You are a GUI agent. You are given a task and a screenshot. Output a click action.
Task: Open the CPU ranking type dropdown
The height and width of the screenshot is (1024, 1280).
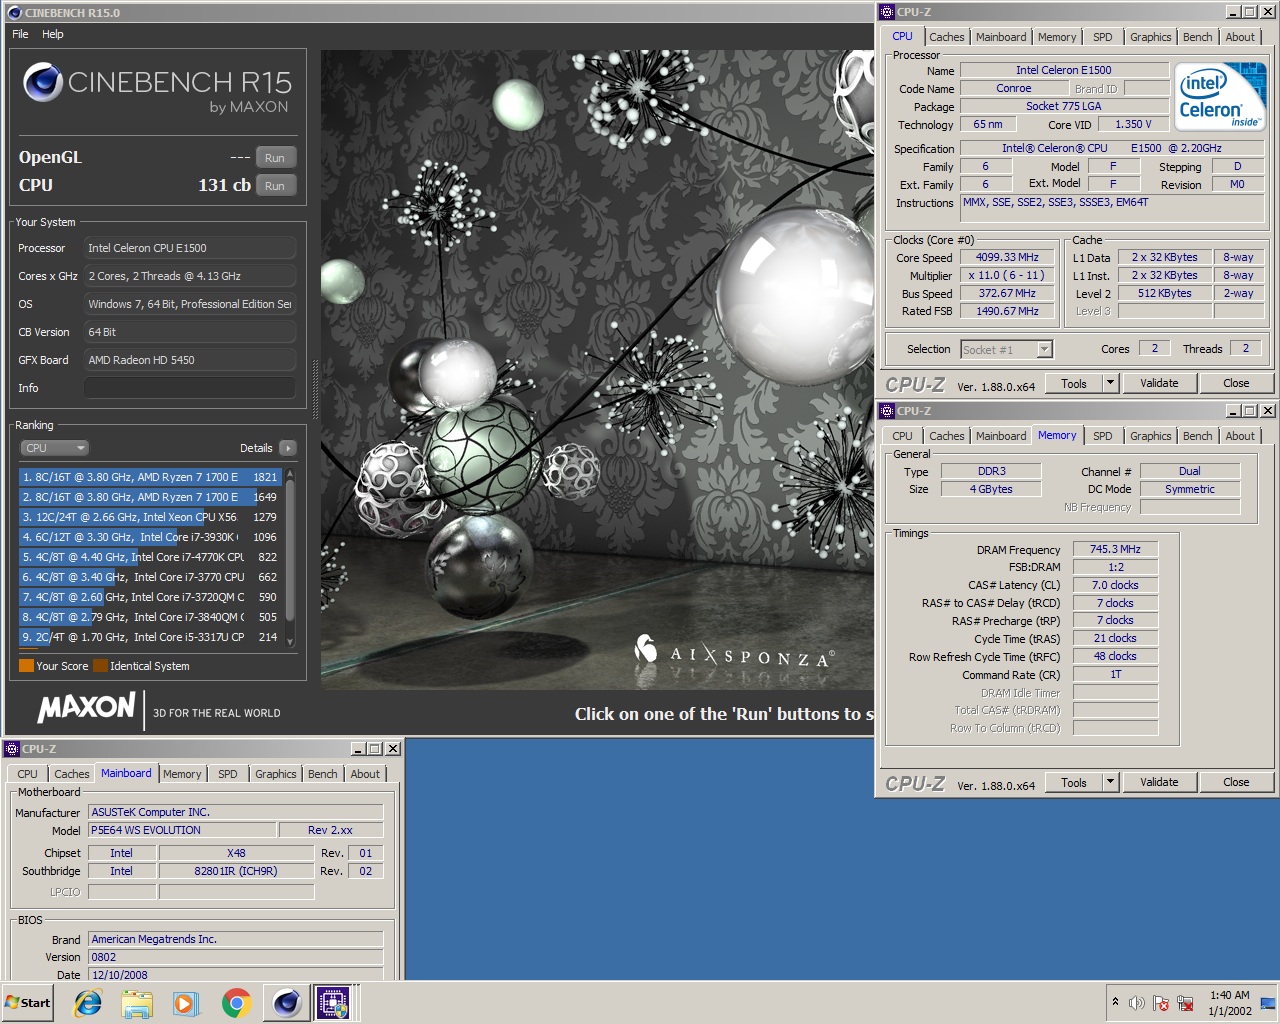click(54, 448)
